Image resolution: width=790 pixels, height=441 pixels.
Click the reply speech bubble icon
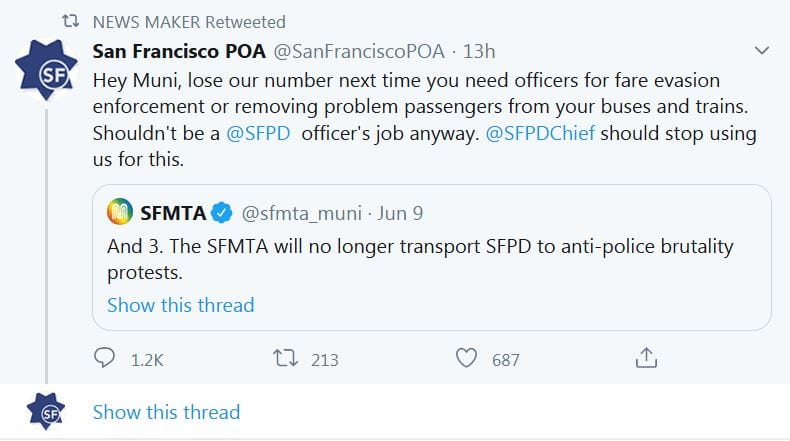(x=105, y=358)
